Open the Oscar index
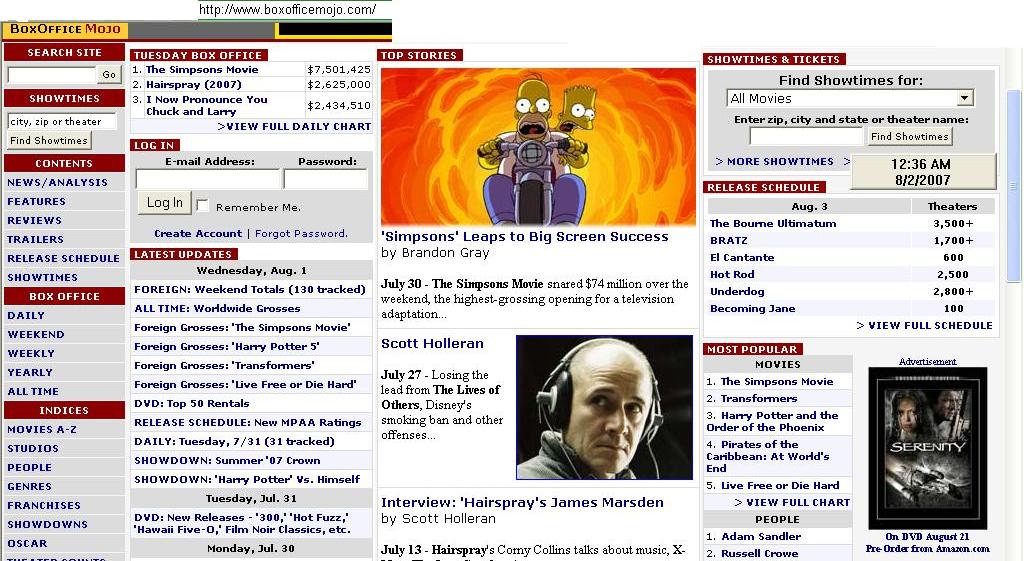 point(27,543)
